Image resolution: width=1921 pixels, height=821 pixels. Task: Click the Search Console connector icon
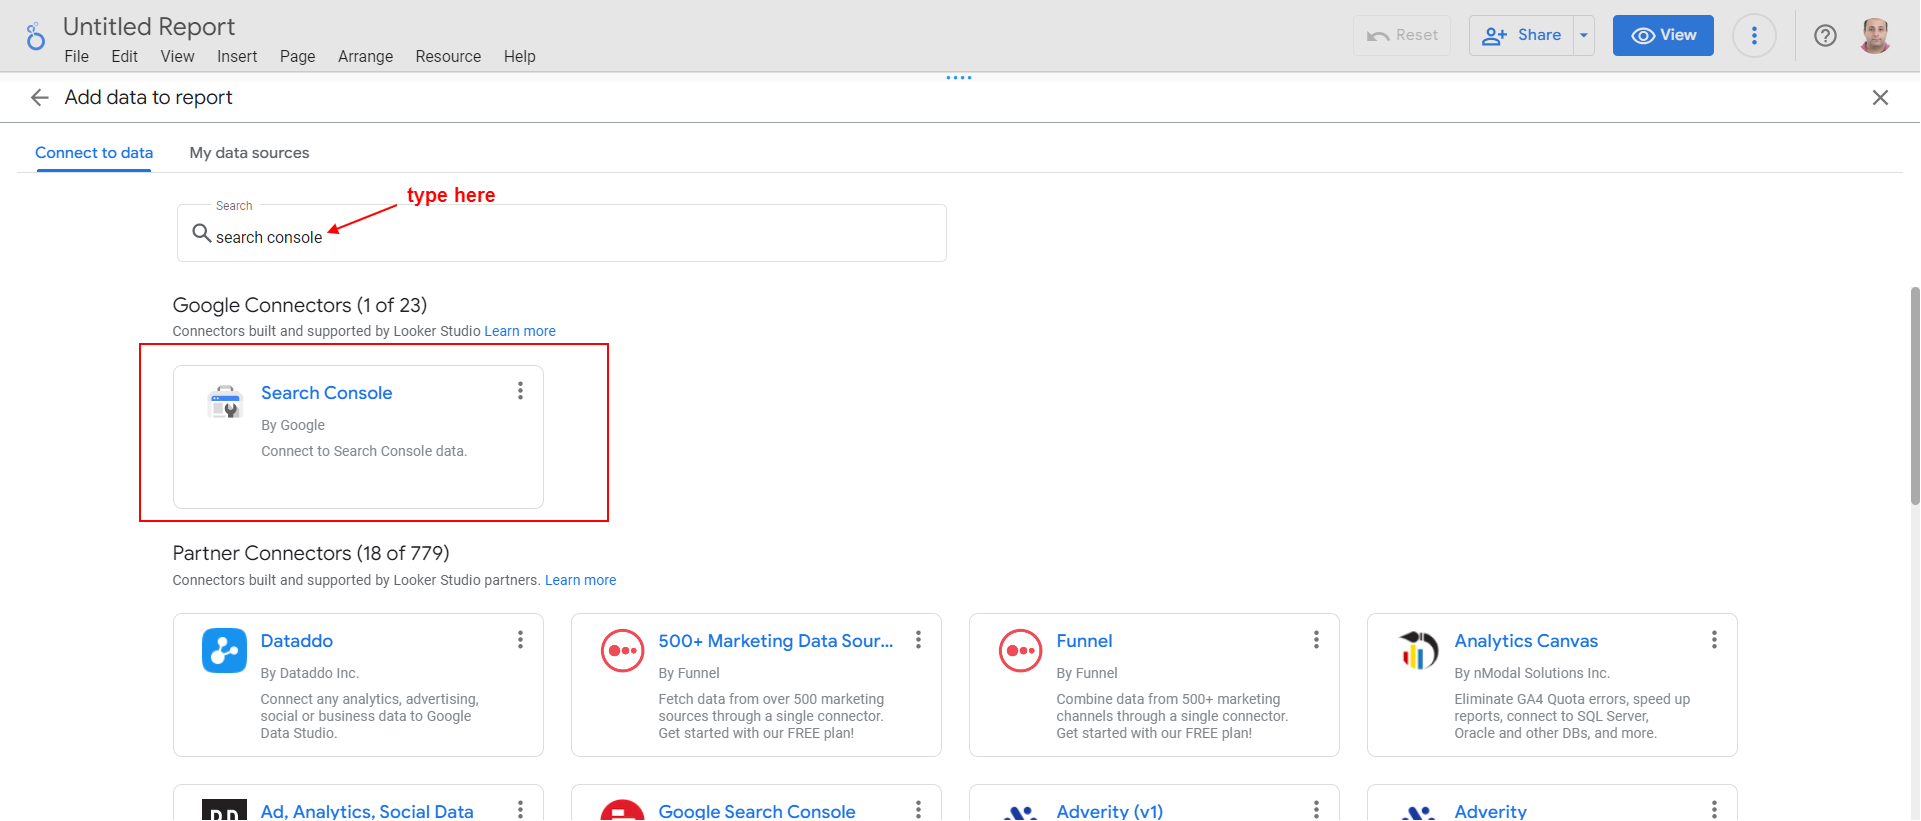225,402
